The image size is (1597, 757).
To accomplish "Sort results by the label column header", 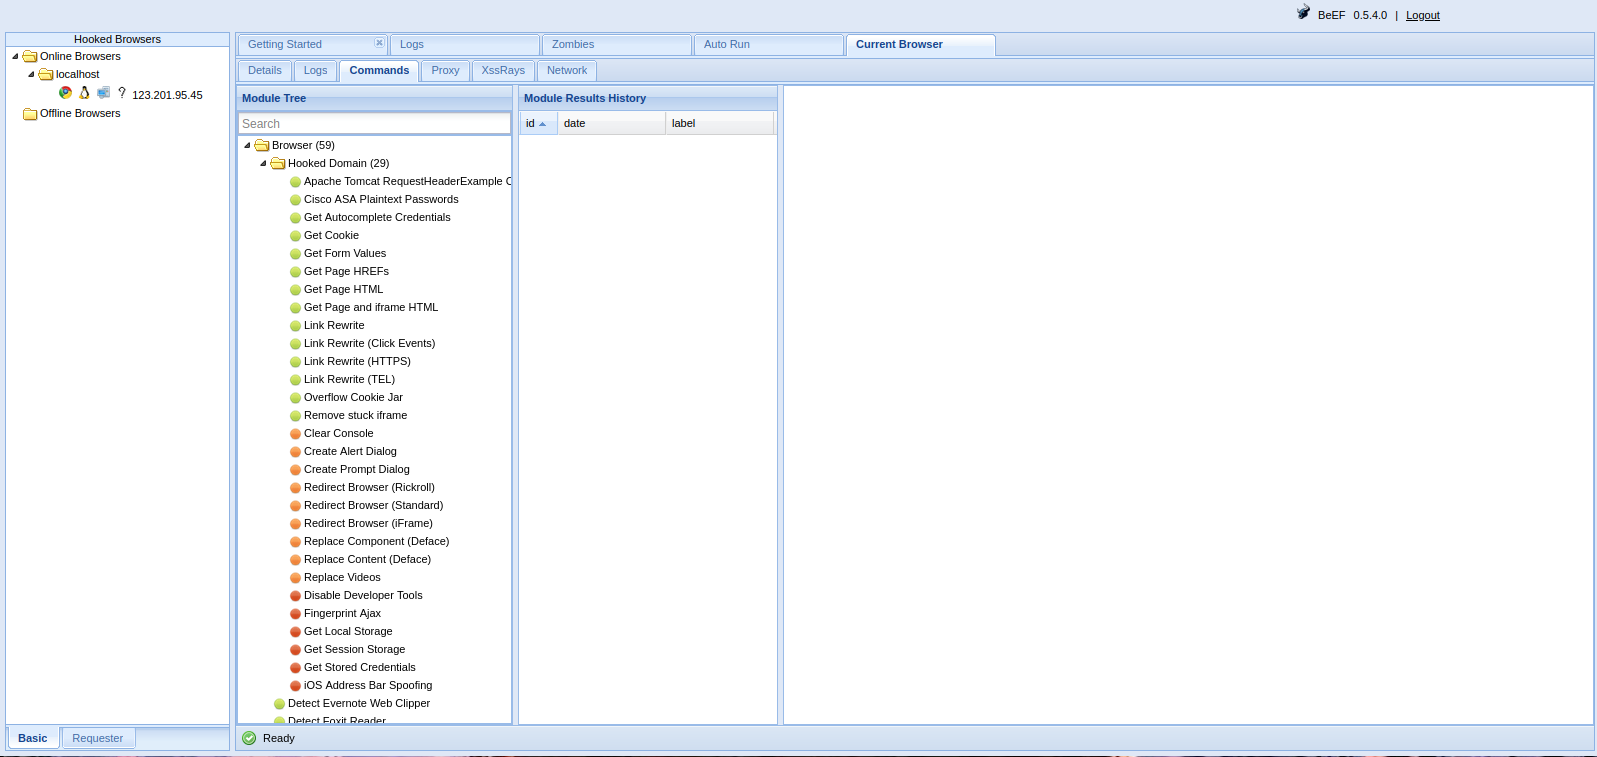I will [719, 123].
